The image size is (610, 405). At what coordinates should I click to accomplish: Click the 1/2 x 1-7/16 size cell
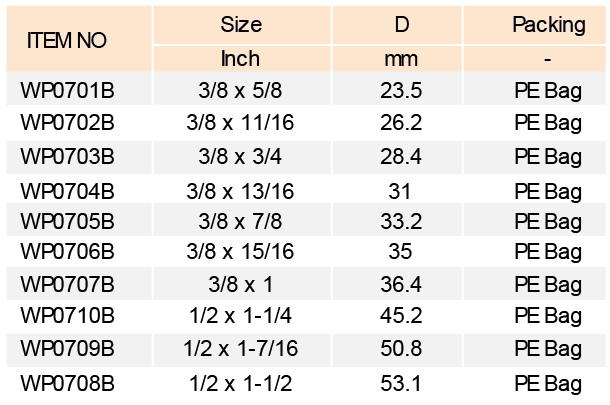click(240, 350)
